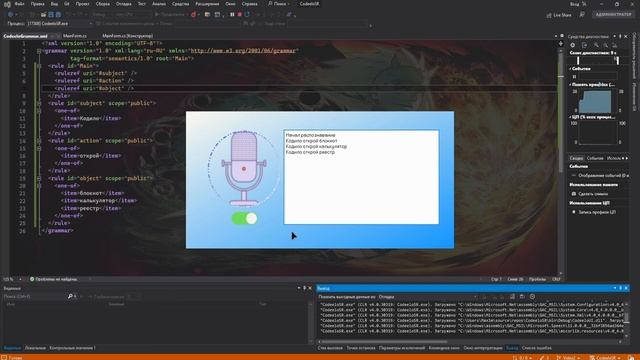
Task: Switch to MainForm.cs [Конструктор] tab
Action: coord(128,36)
